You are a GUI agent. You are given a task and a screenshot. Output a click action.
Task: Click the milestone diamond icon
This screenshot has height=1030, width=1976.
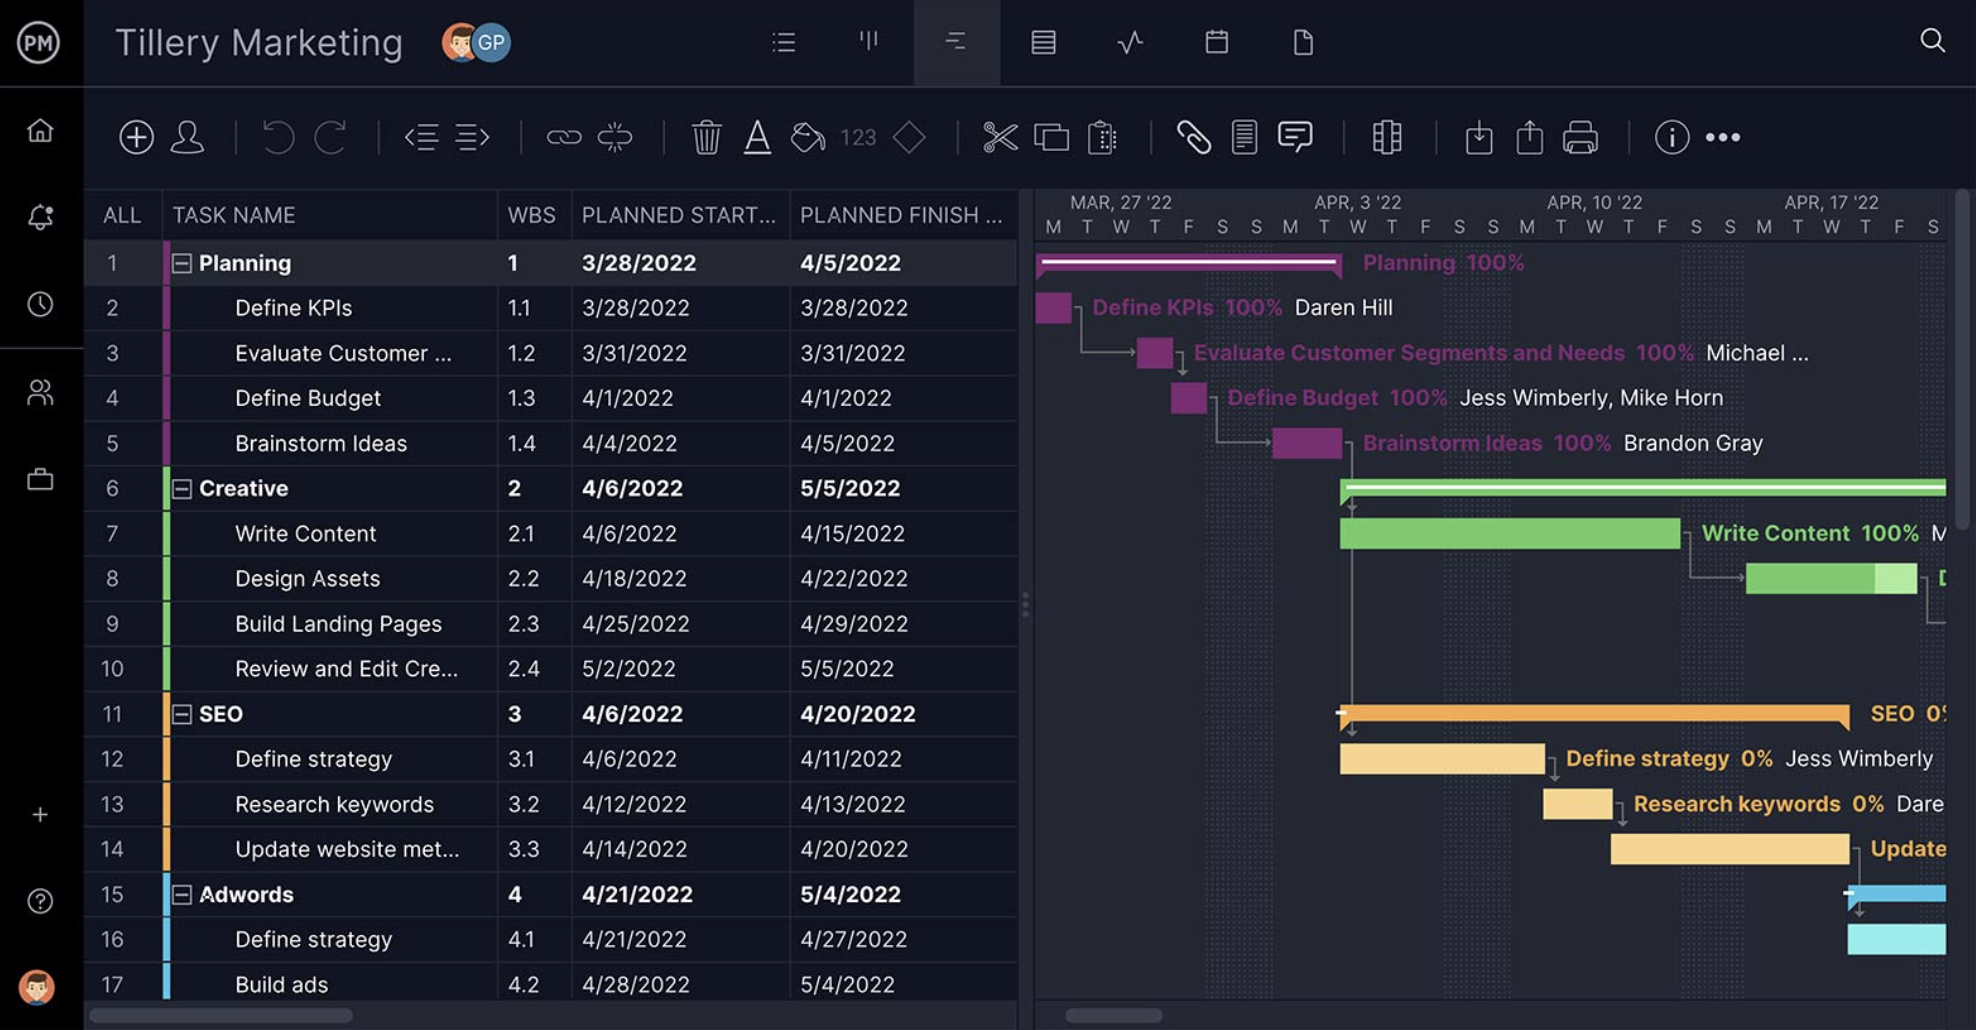point(908,137)
